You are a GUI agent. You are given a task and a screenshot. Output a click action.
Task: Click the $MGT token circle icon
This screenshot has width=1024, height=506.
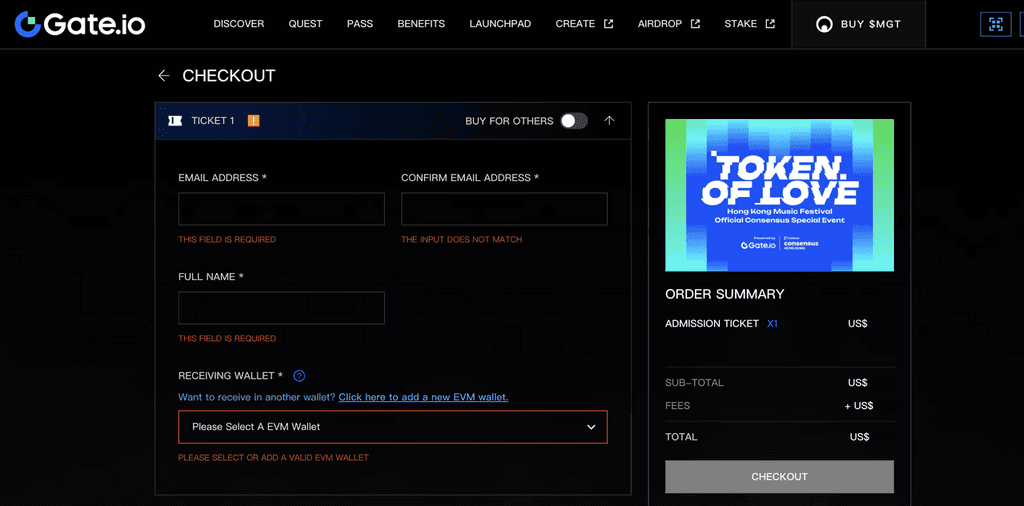[x=824, y=24]
